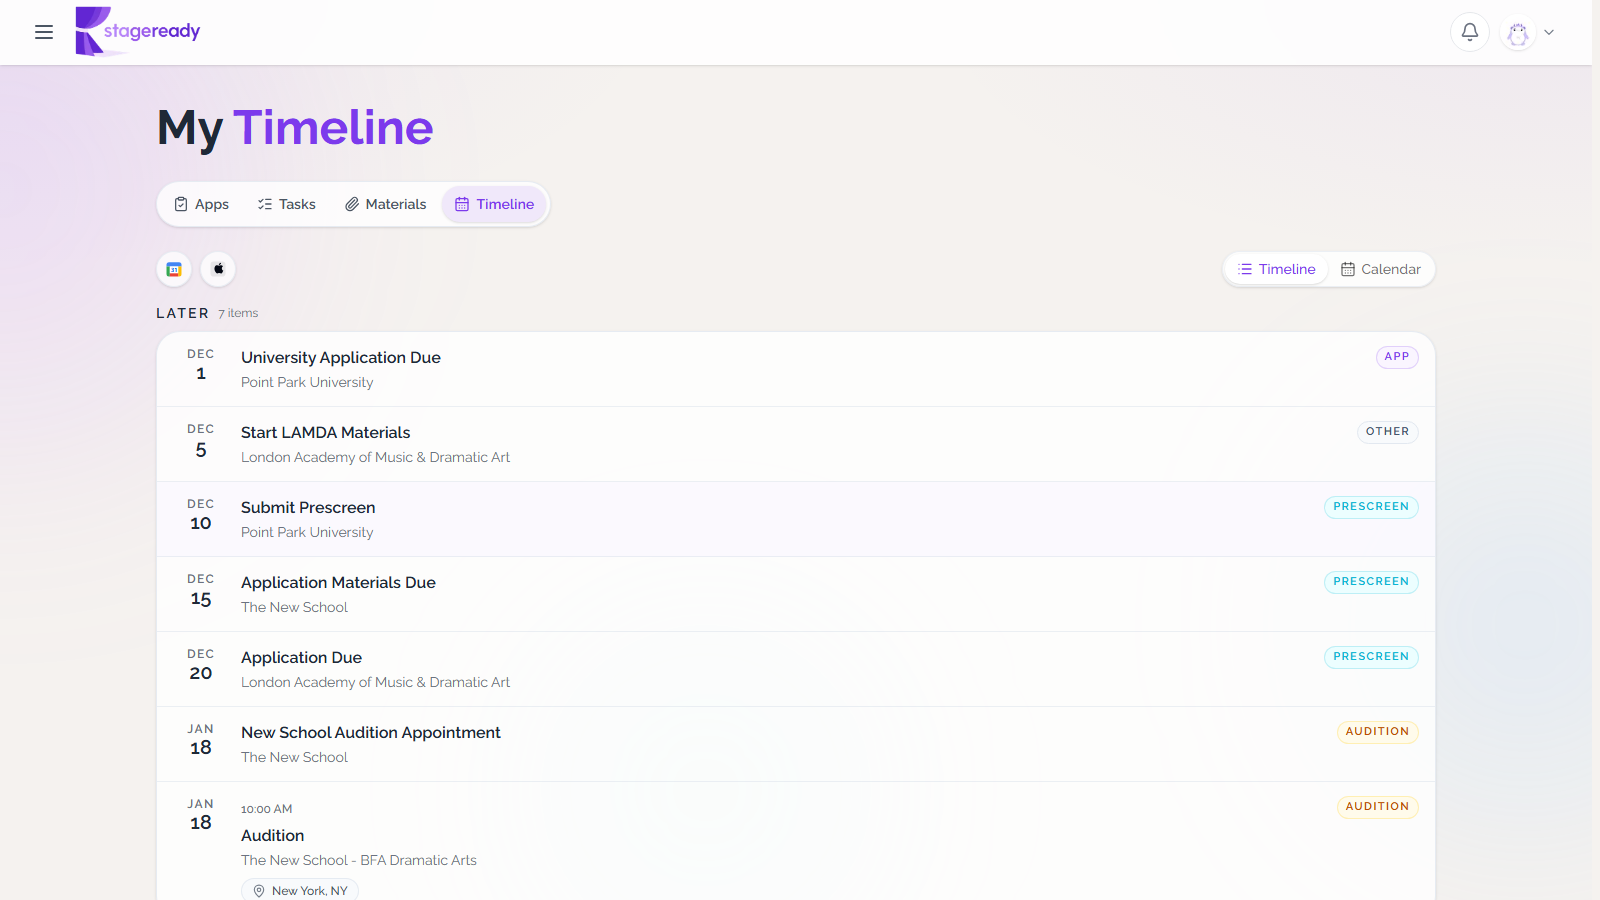Image resolution: width=1600 pixels, height=900 pixels.
Task: Open the user avatar profile
Action: tap(1518, 32)
